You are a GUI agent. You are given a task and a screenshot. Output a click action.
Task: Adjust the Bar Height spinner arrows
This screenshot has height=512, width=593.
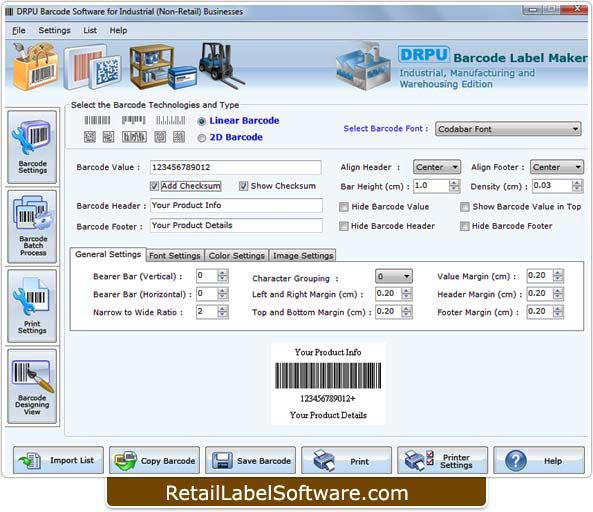click(x=454, y=186)
